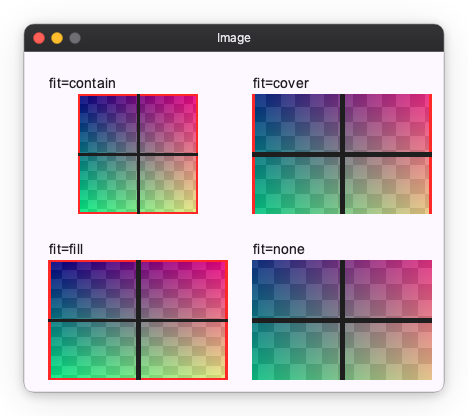468x416 pixels.
Task: Click the green bottom-left quadrant in fit=fill image
Action: (x=93, y=350)
